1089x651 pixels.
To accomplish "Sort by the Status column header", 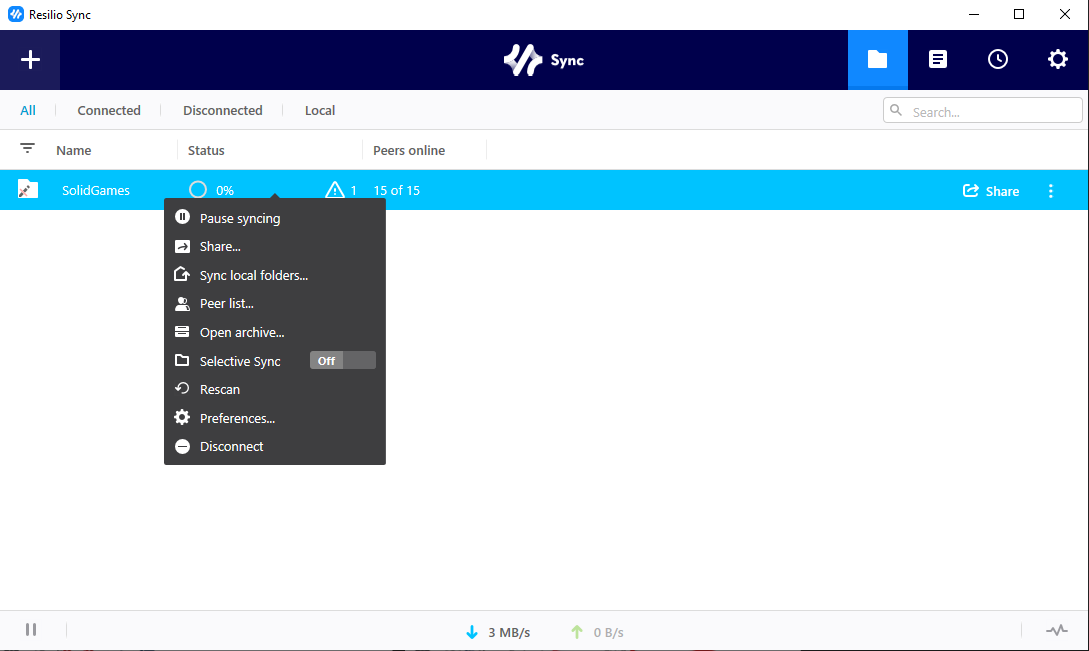I will tap(206, 150).
